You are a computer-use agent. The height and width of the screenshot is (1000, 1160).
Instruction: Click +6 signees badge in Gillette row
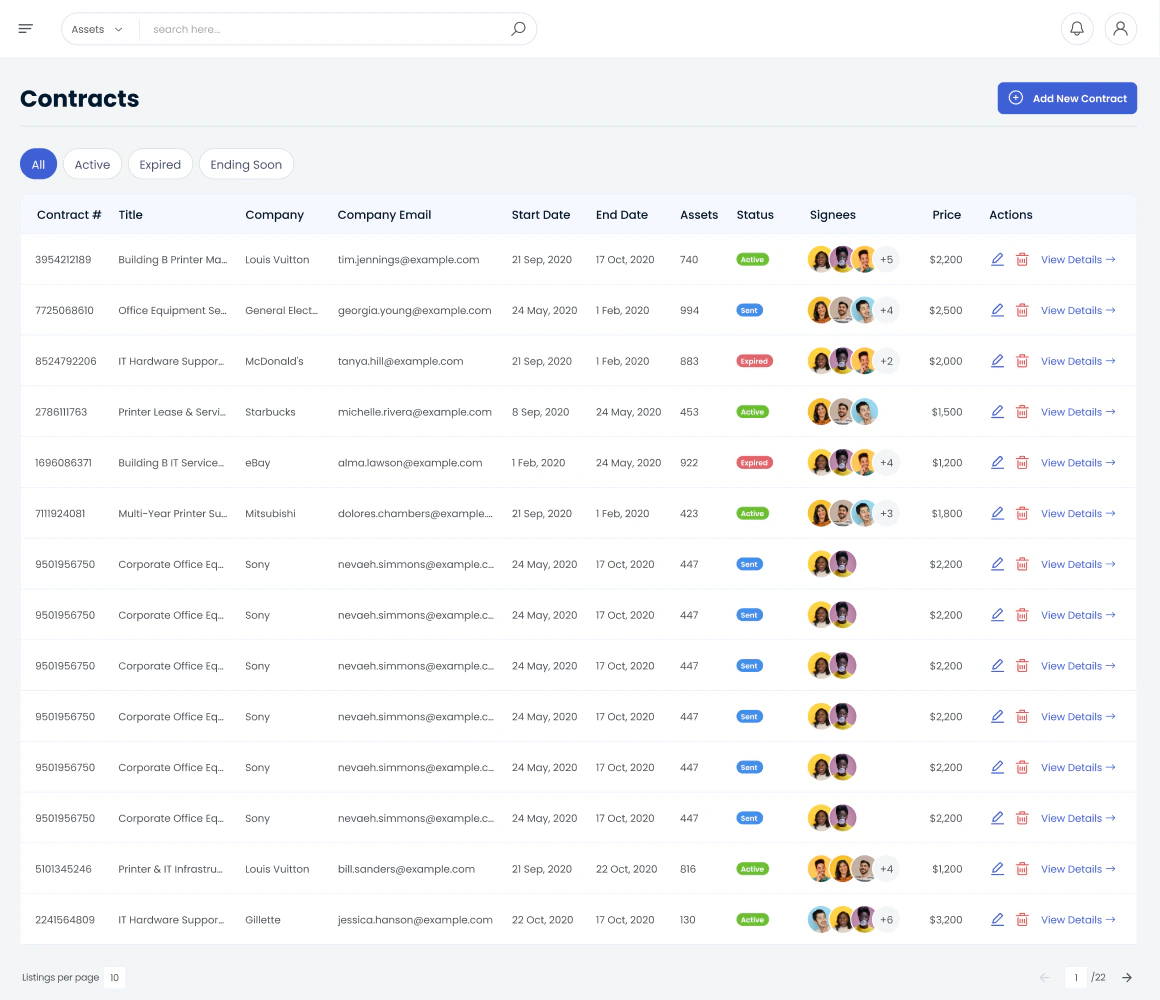(886, 920)
